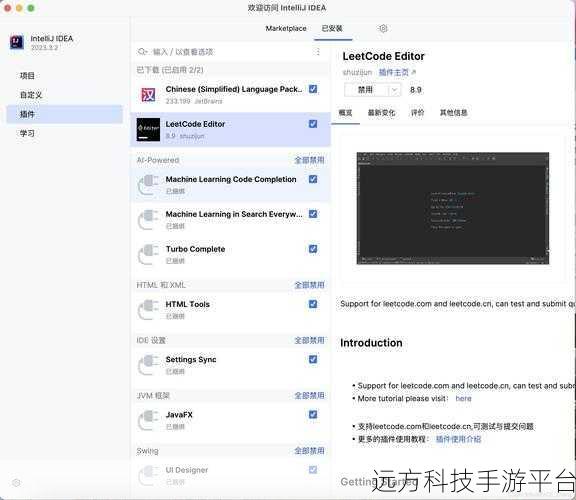The width and height of the screenshot is (576, 500).
Task: Click the search magnifier icon in plugin search
Action: [142, 52]
